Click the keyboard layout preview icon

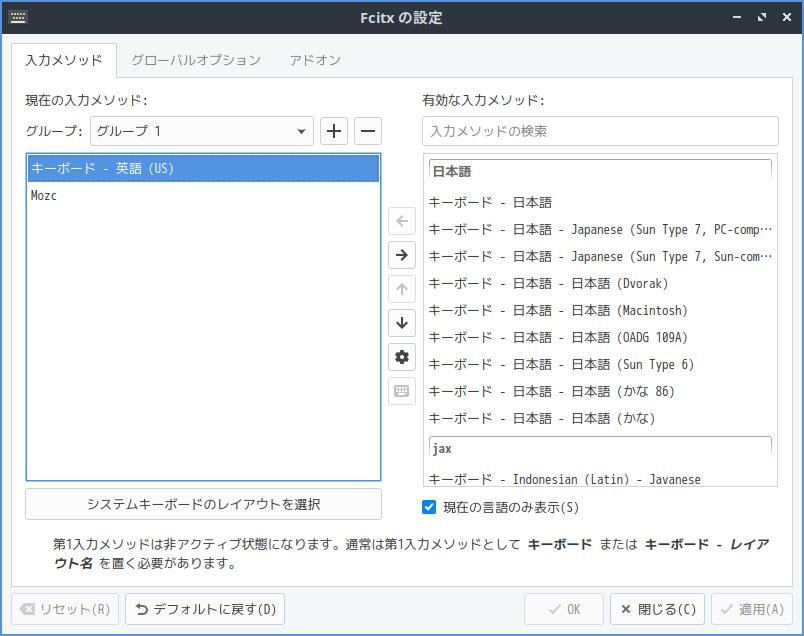click(401, 391)
